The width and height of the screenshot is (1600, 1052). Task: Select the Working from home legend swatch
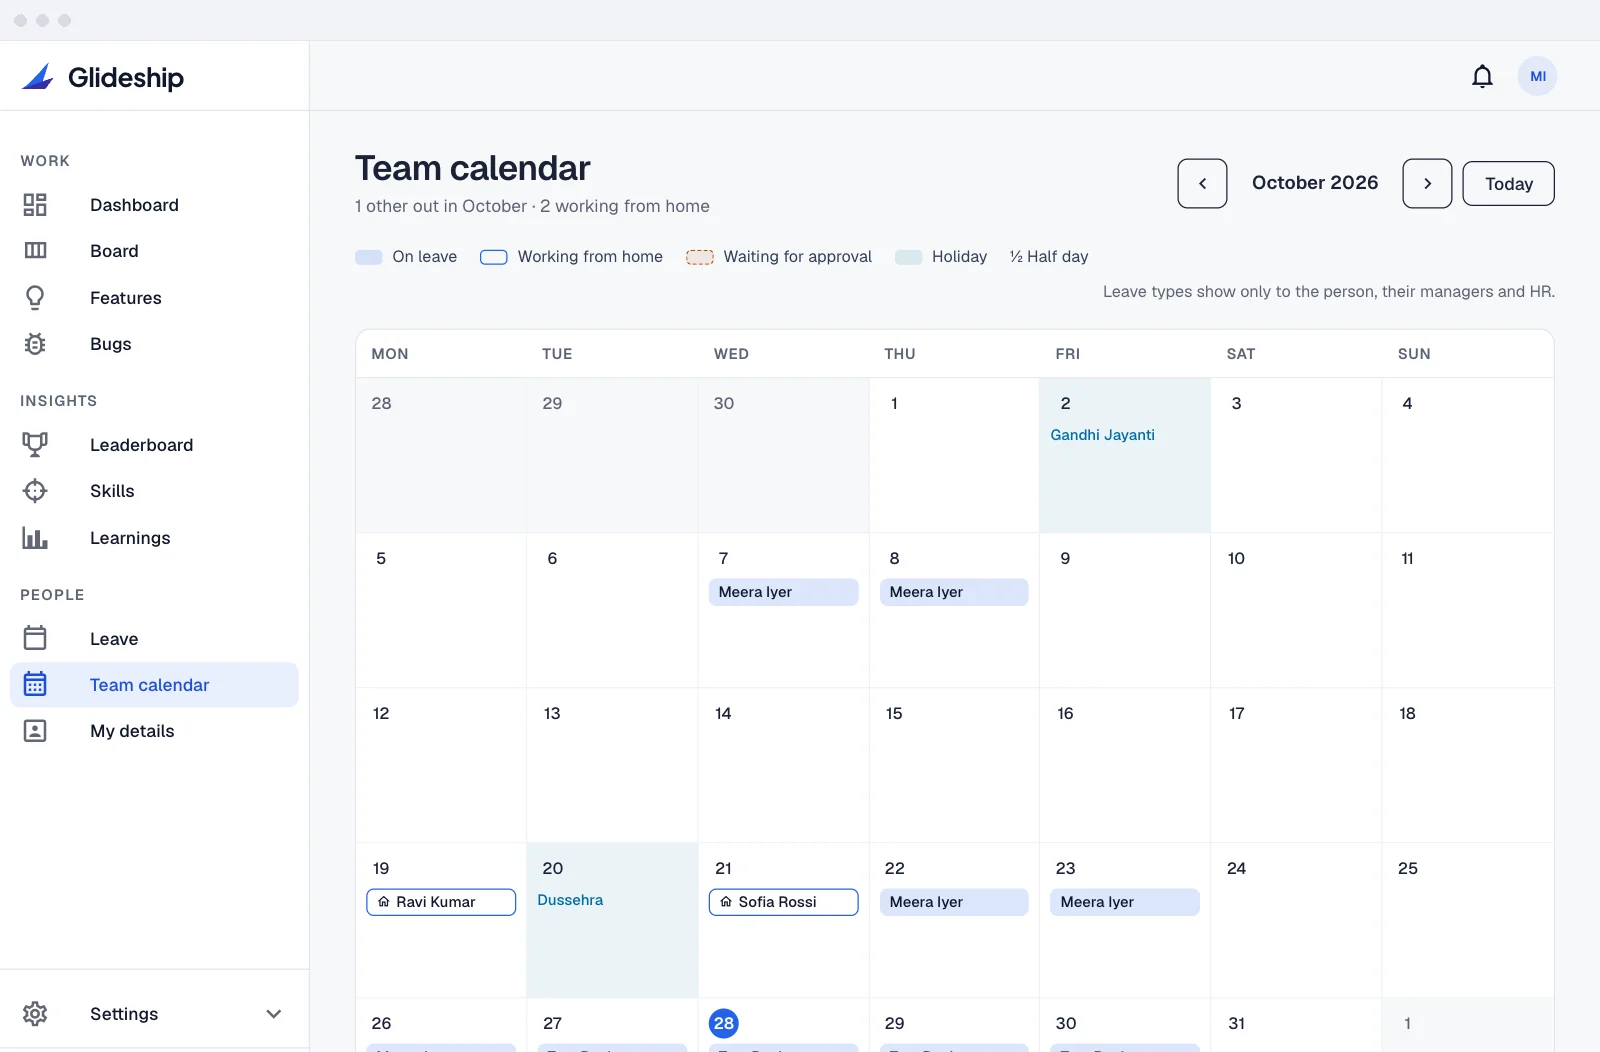494,257
